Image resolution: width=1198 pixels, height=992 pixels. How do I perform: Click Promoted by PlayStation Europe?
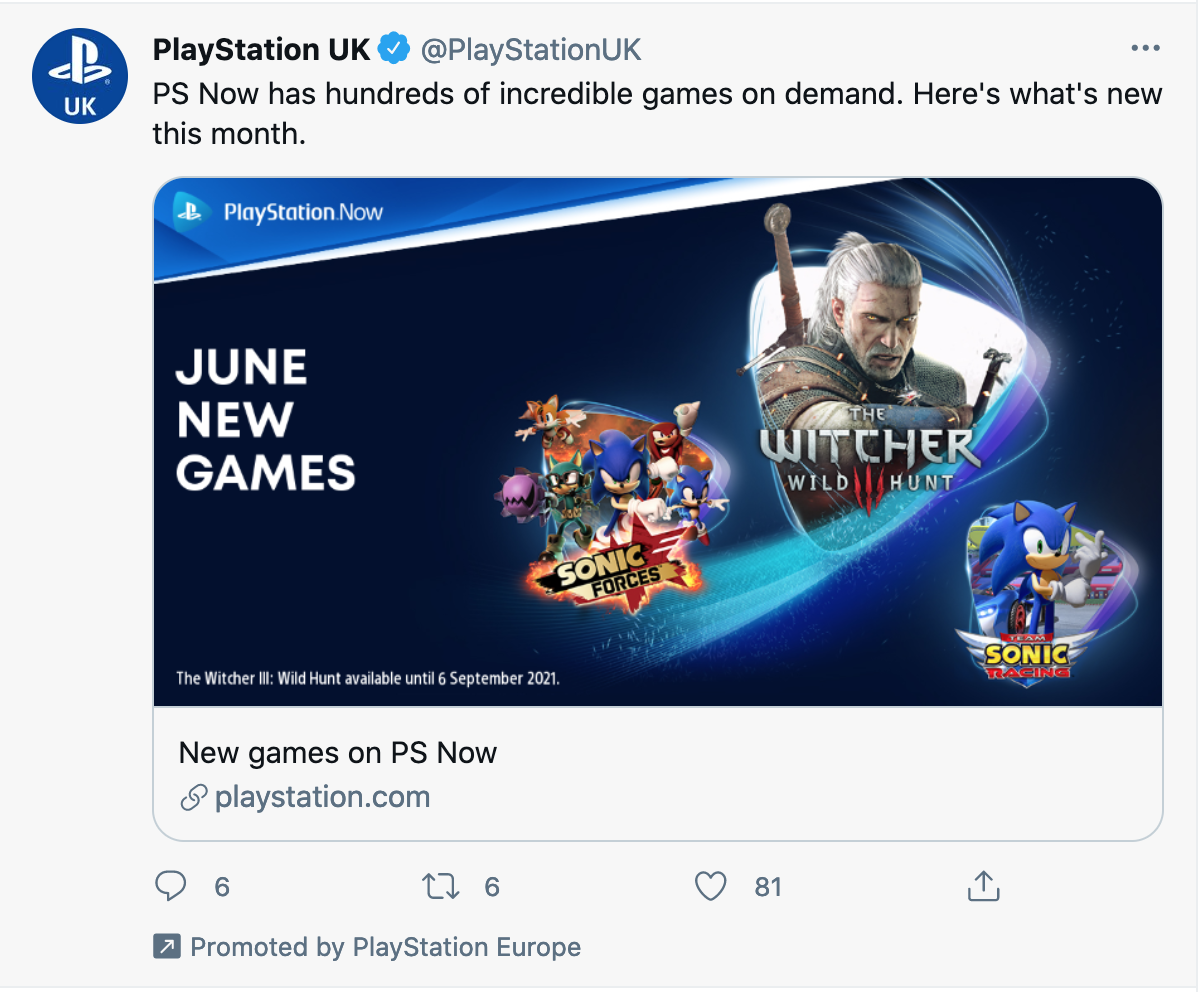point(385,946)
